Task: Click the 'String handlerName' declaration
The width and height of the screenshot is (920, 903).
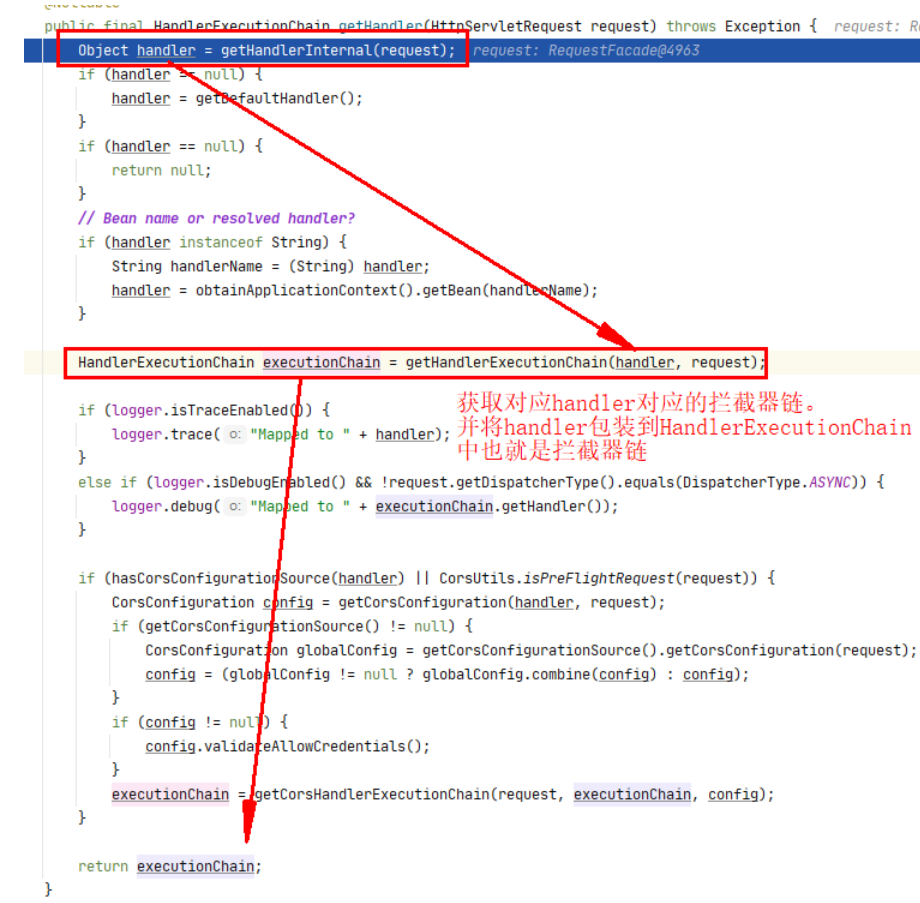Action: 187,266
